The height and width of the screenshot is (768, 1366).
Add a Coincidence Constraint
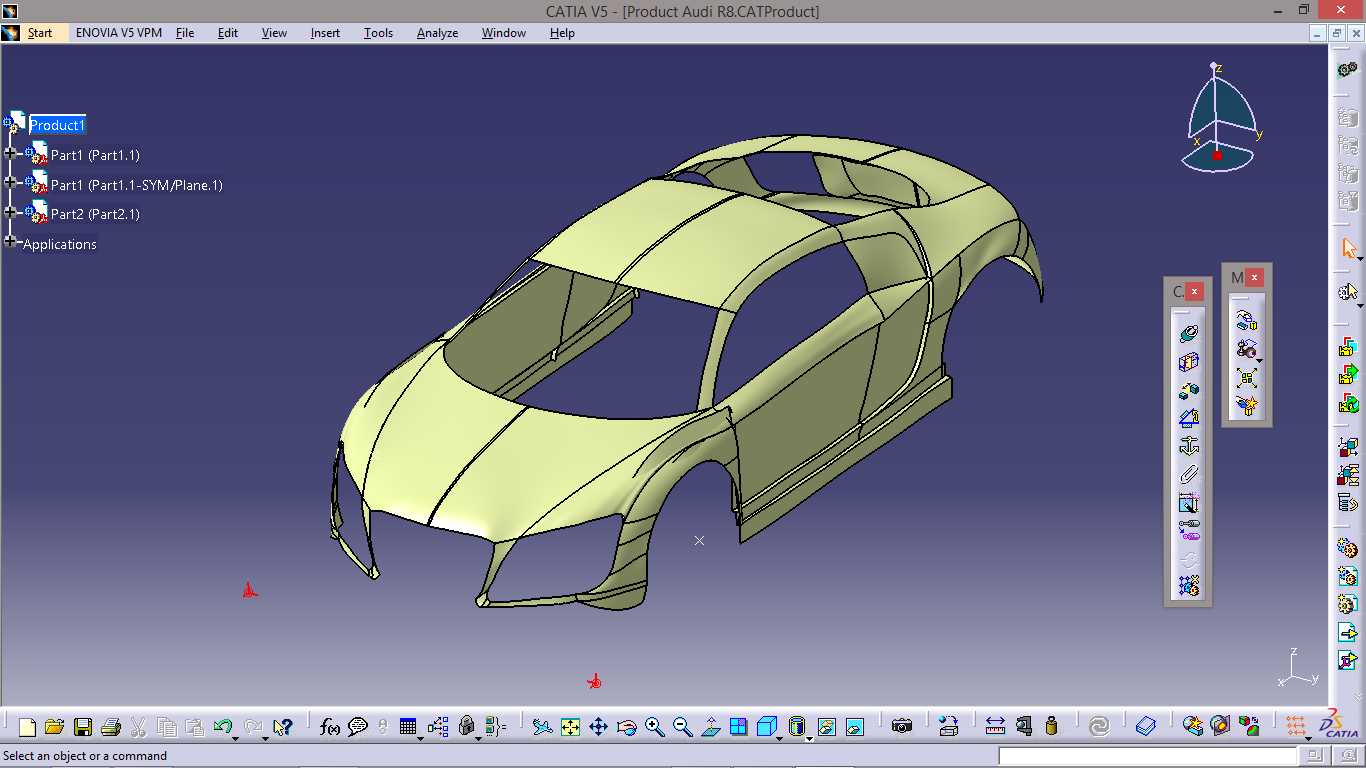tap(1188, 334)
